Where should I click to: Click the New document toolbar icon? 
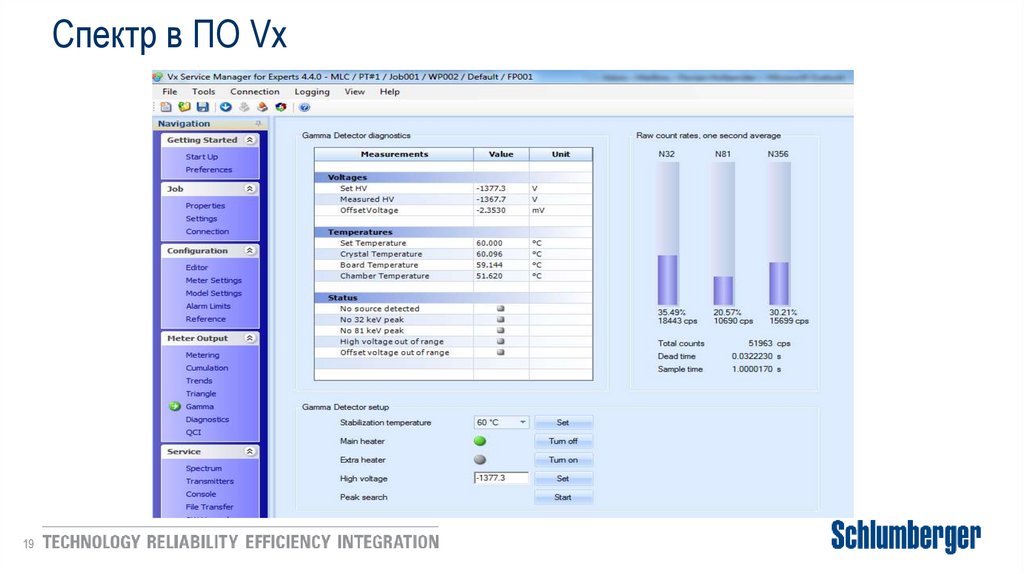click(166, 107)
